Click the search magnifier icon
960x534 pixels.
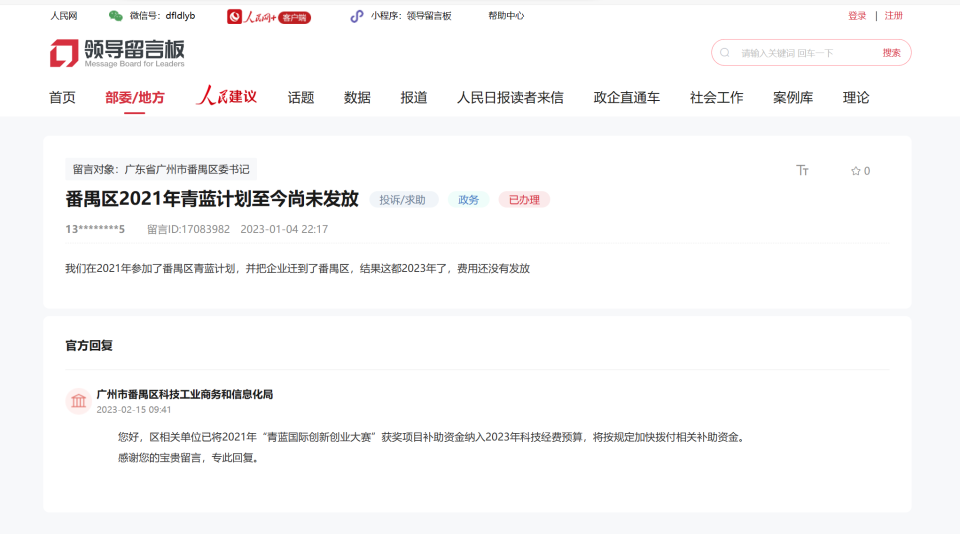pyautogui.click(x=725, y=53)
